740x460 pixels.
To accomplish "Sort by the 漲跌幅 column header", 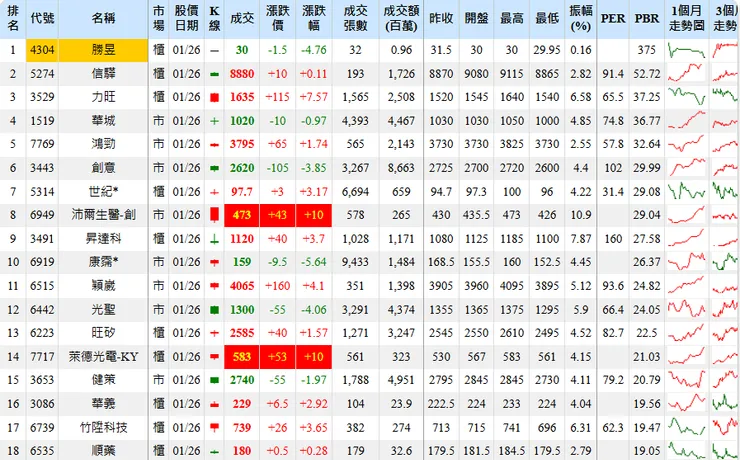I will coord(314,18).
